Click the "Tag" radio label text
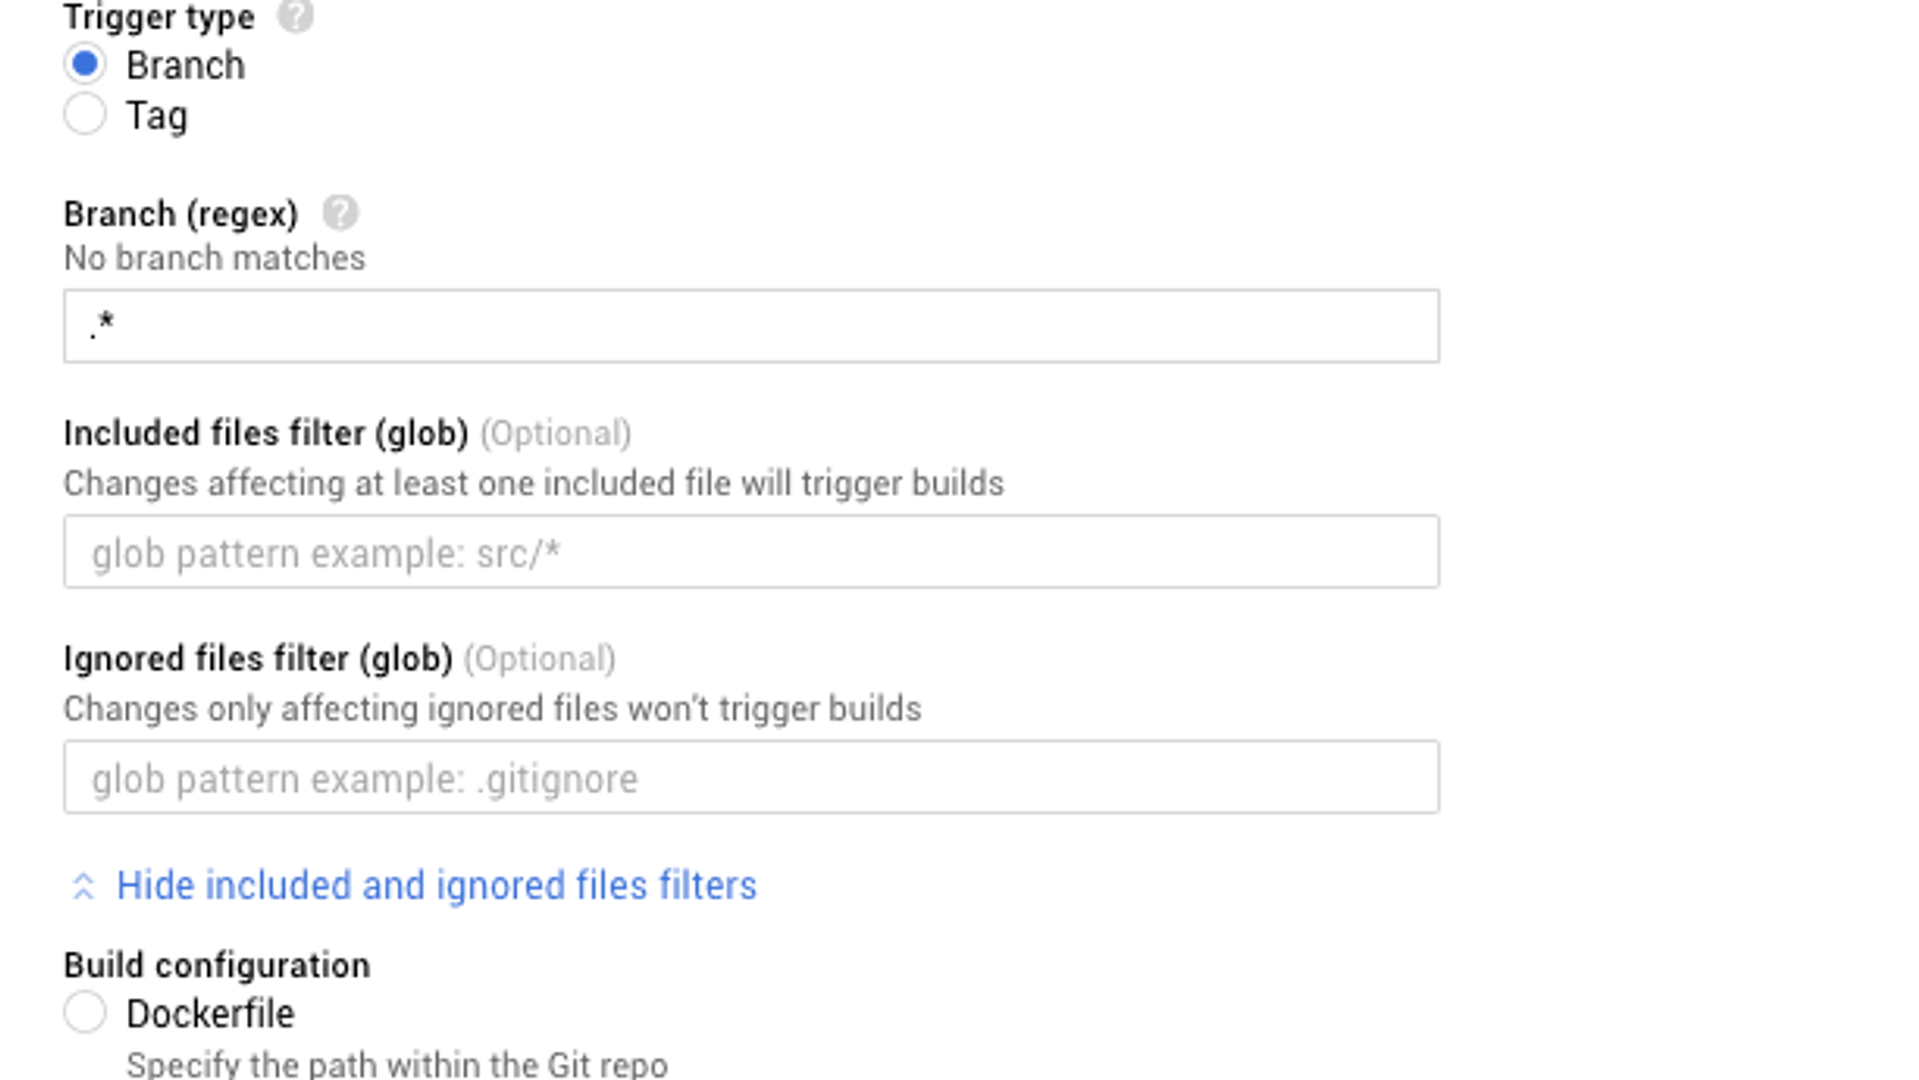 [157, 116]
